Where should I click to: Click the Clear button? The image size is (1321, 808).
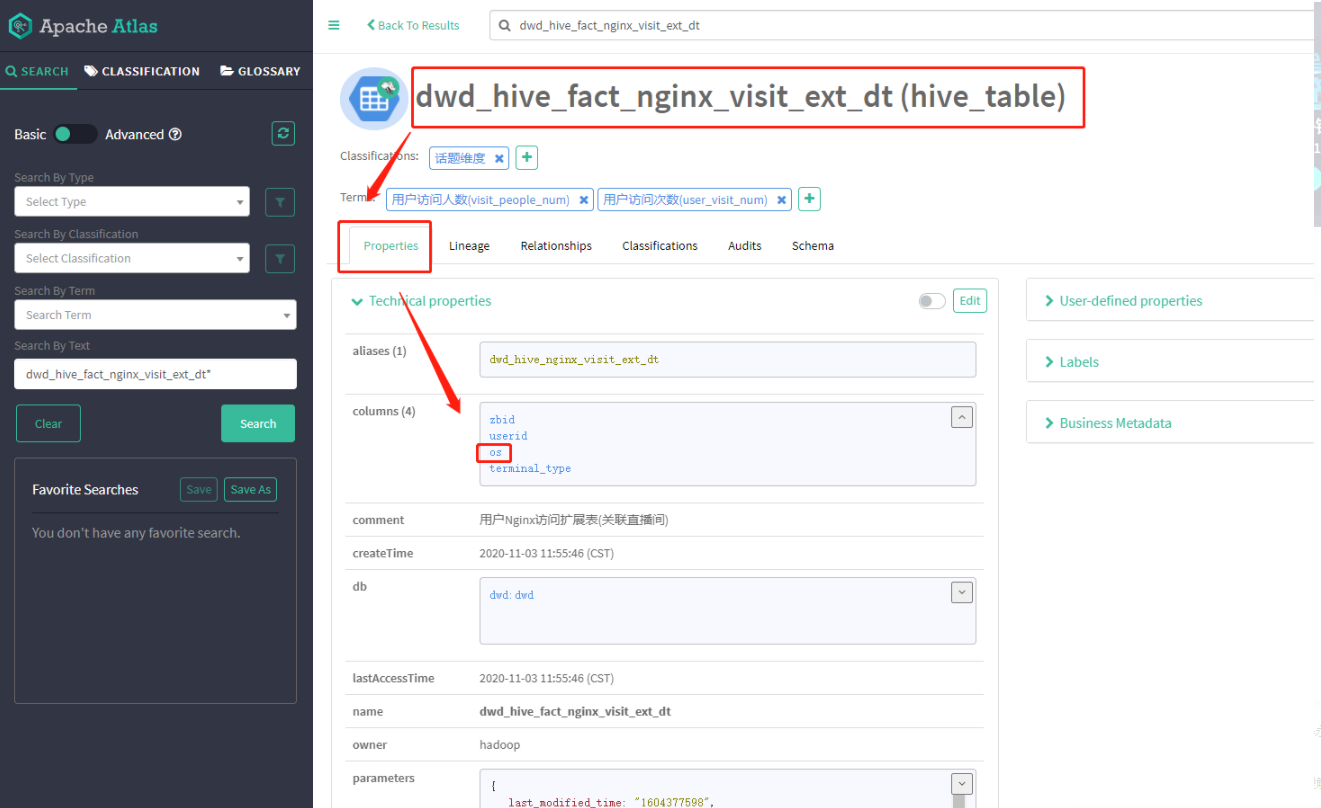48,424
